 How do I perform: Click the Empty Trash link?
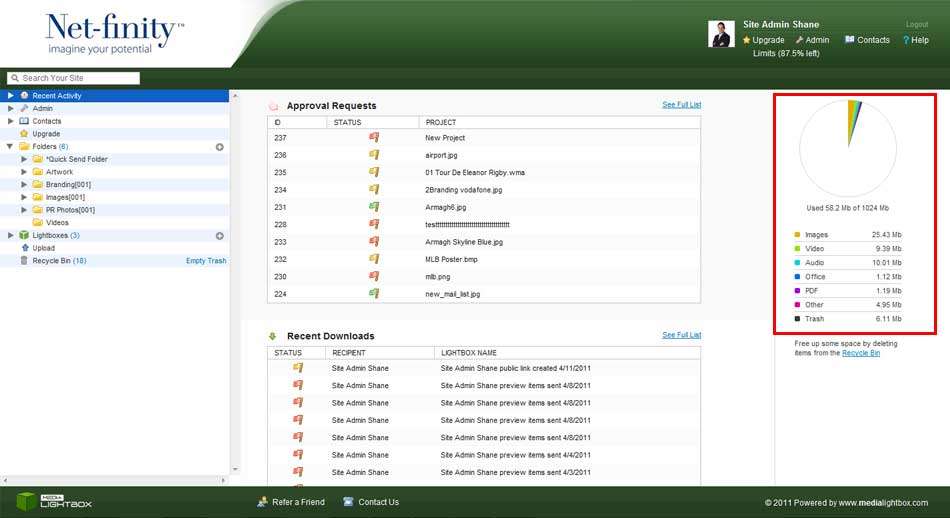(206, 261)
